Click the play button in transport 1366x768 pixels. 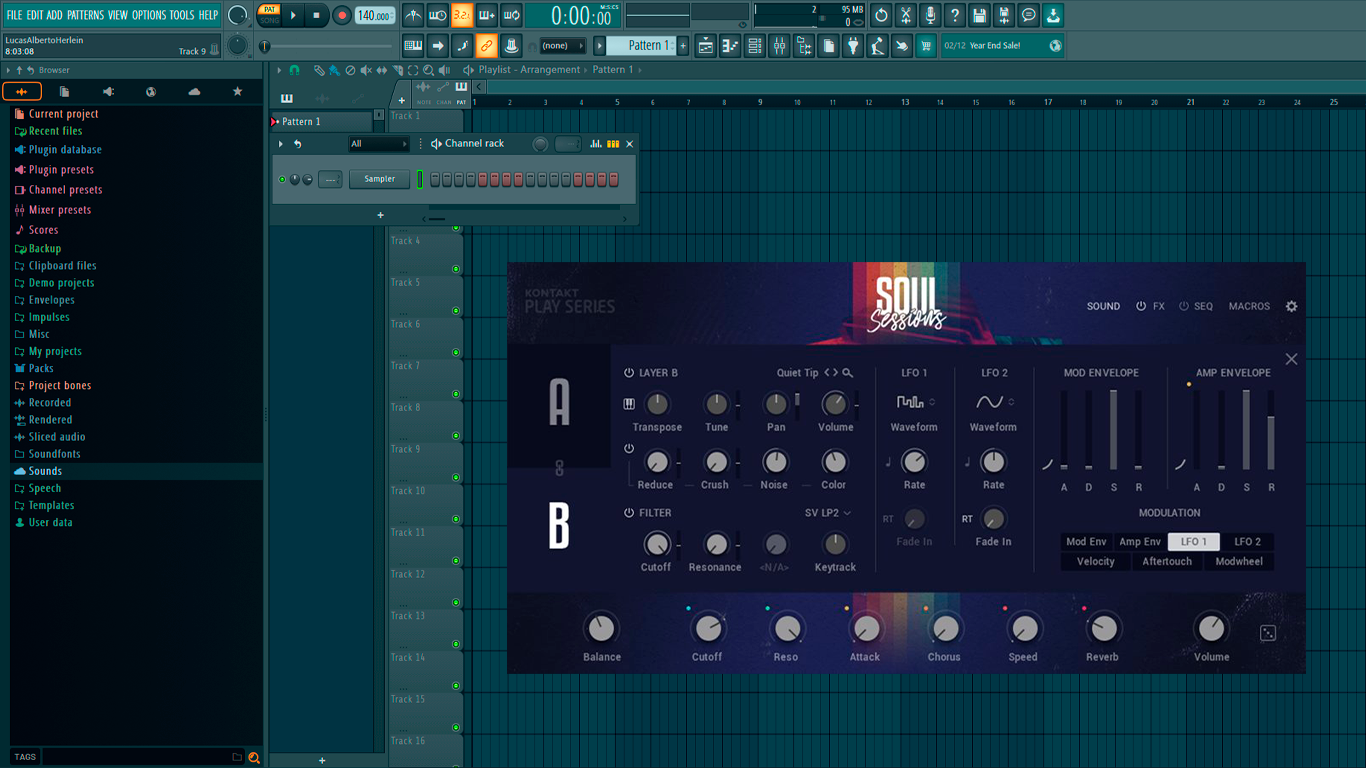coord(293,15)
